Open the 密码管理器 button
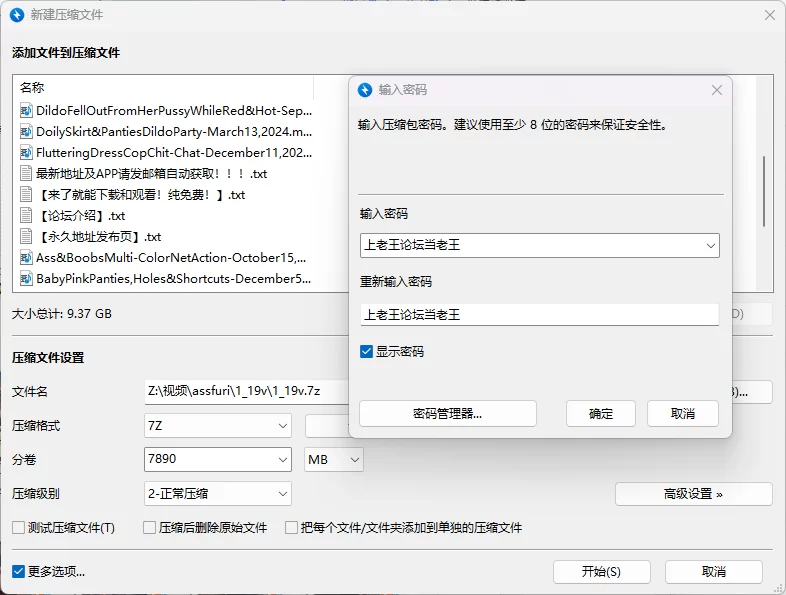 (447, 414)
